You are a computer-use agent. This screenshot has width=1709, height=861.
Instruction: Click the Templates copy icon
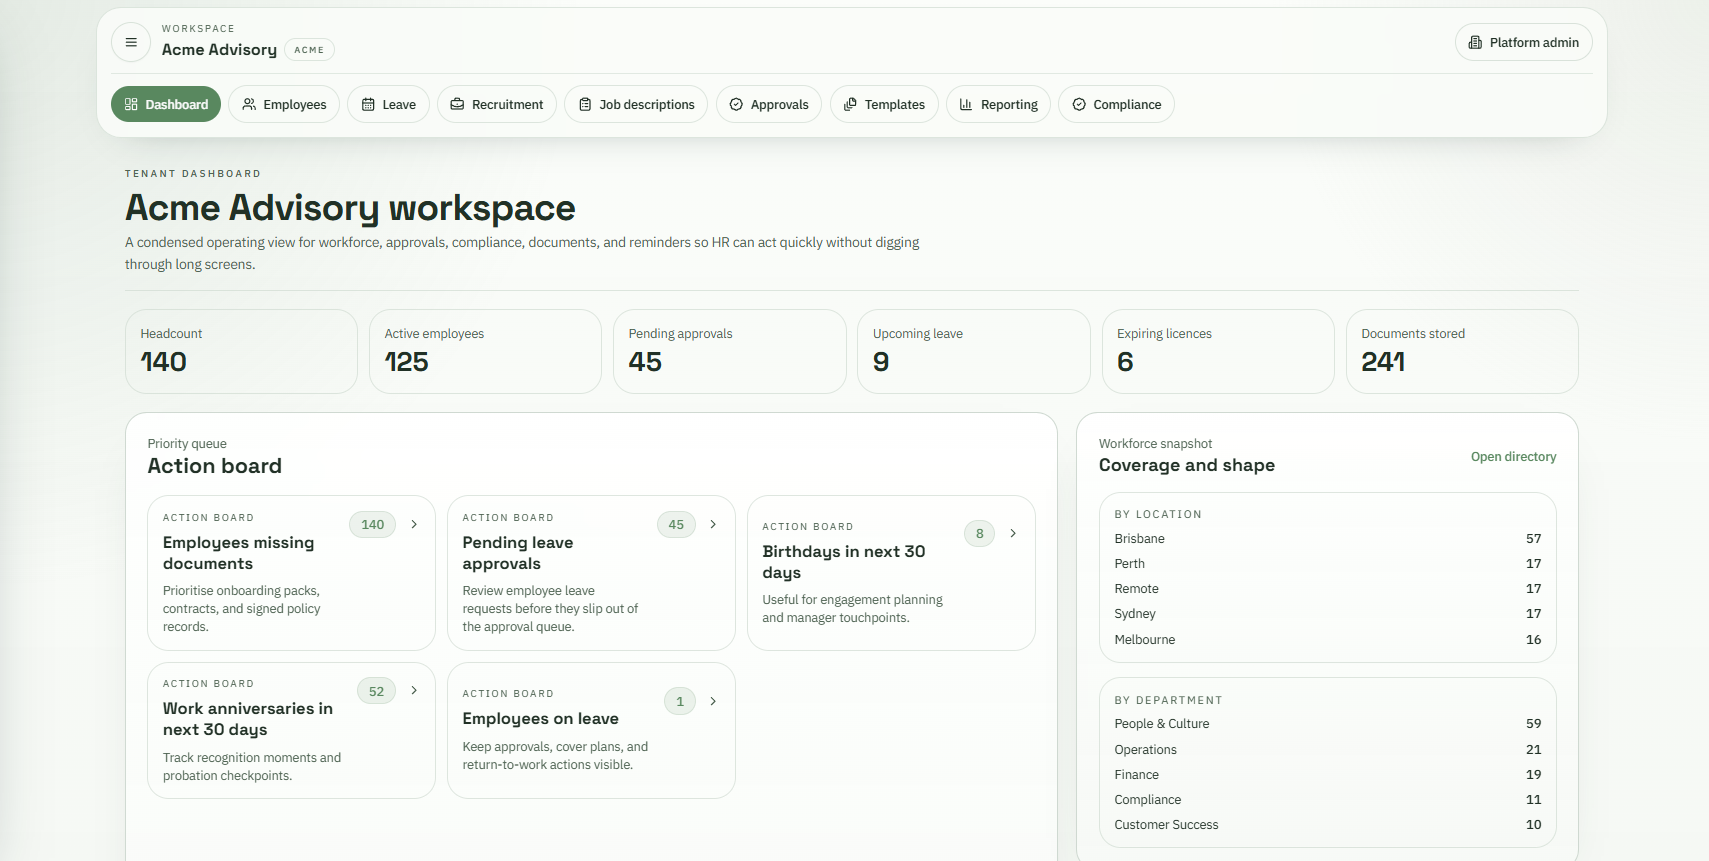(x=850, y=104)
